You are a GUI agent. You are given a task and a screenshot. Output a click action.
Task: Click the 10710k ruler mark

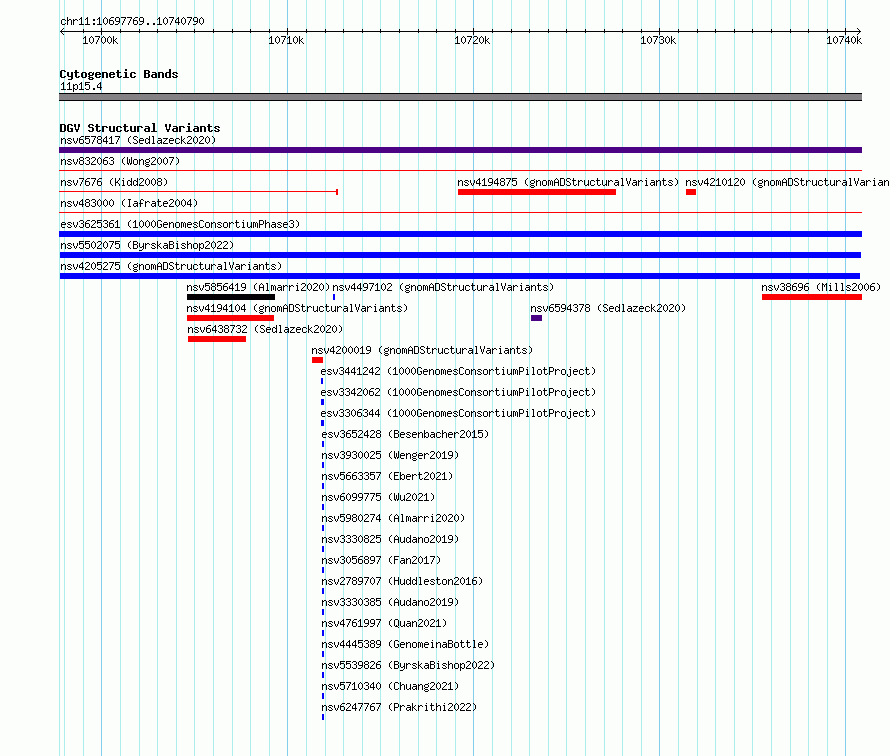coord(286,40)
